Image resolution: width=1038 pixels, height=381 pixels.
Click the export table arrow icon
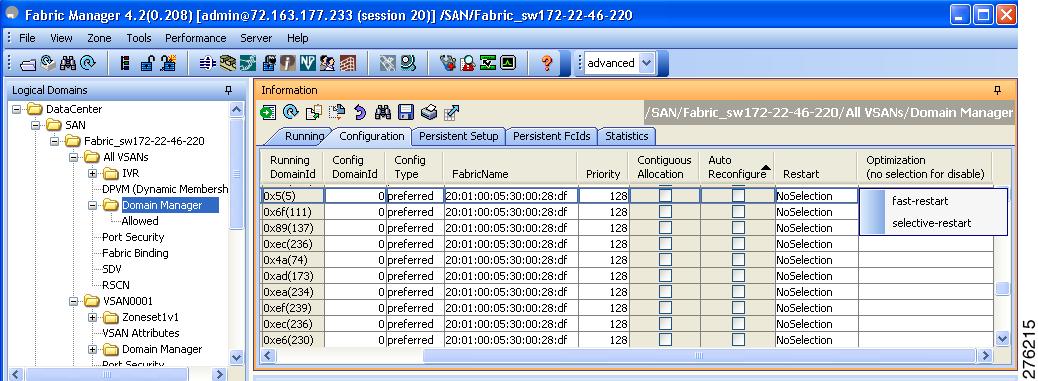(451, 113)
